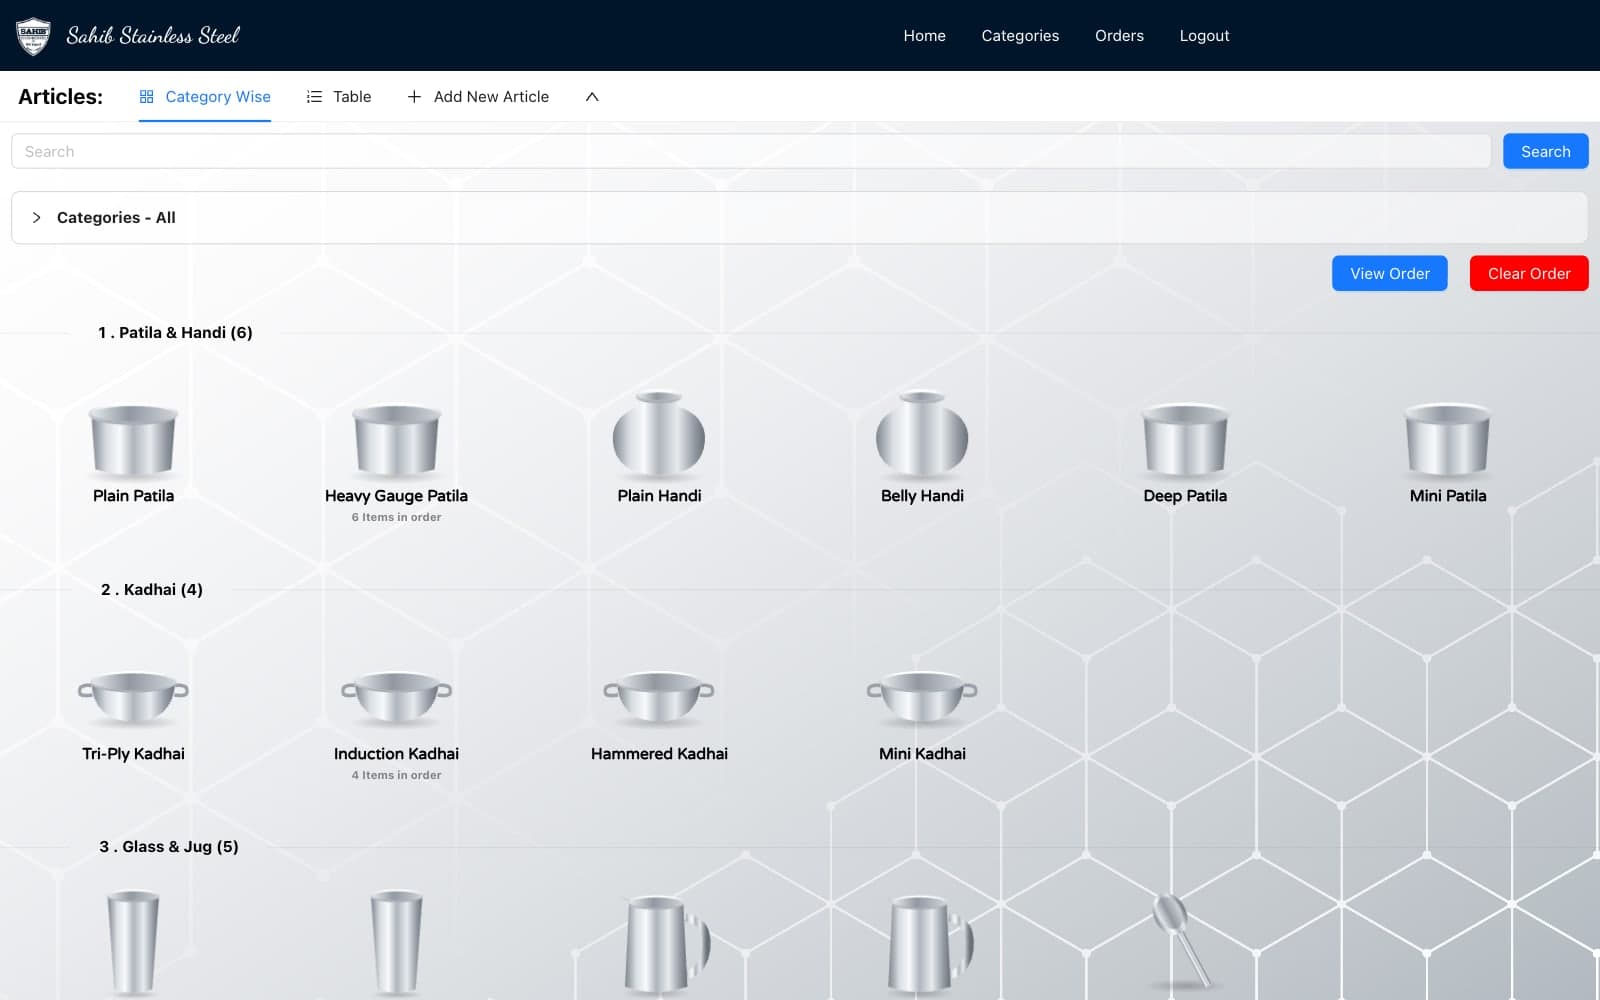This screenshot has width=1600, height=1000.
Task: Click the blue Search button
Action: 1545,152
